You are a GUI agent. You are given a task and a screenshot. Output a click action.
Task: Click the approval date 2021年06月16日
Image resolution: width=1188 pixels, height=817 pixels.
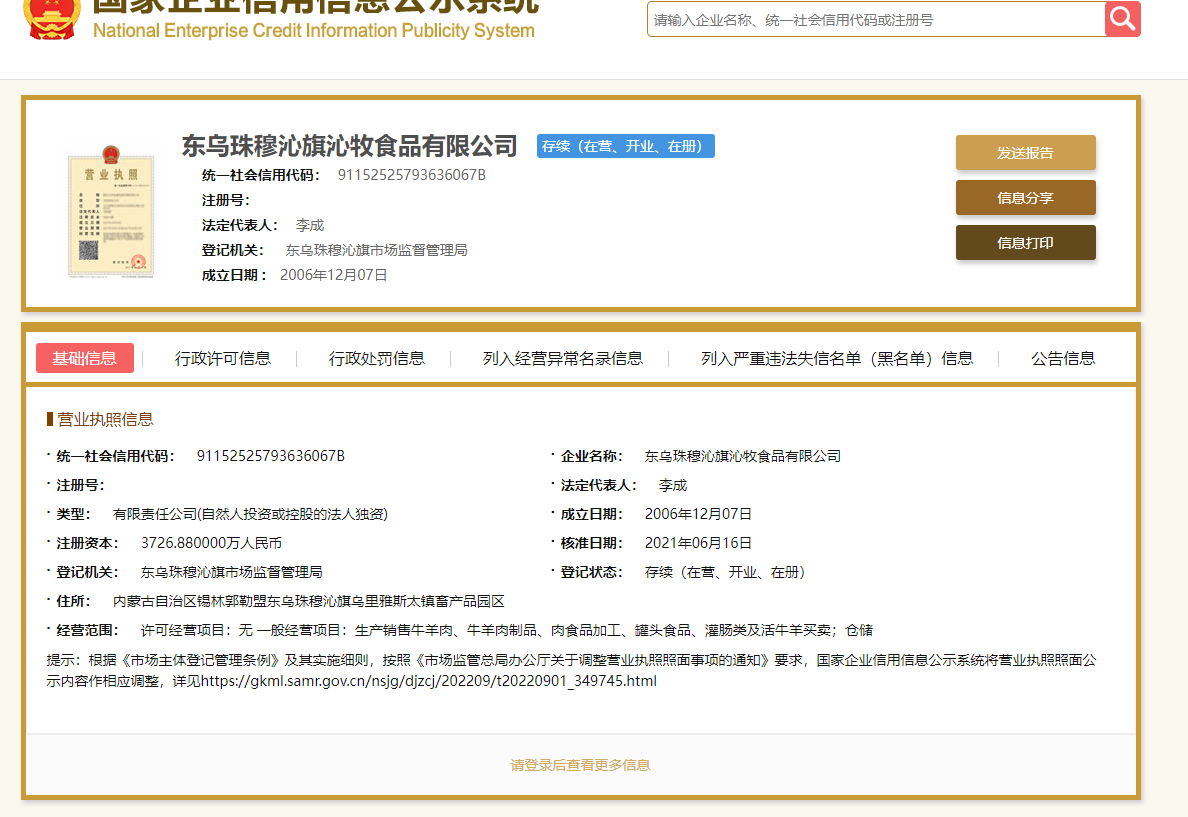coord(699,543)
